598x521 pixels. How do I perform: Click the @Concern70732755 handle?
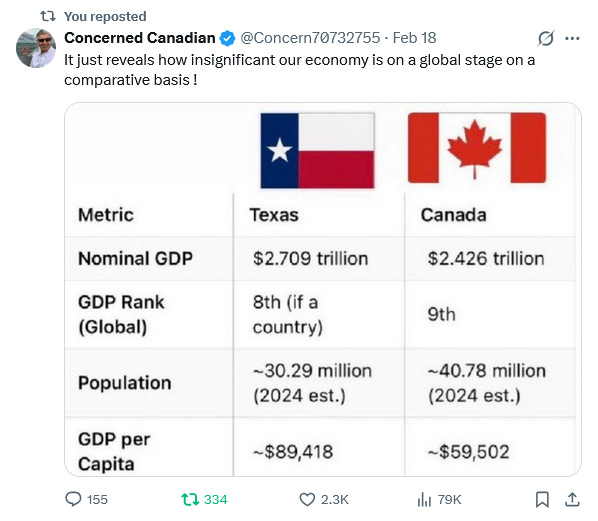tap(310, 38)
